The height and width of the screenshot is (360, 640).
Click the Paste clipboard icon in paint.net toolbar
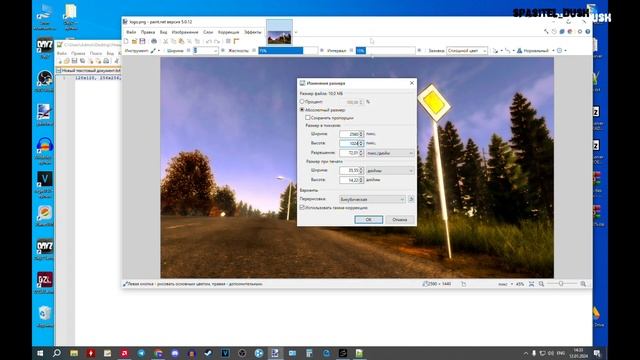(x=181, y=41)
